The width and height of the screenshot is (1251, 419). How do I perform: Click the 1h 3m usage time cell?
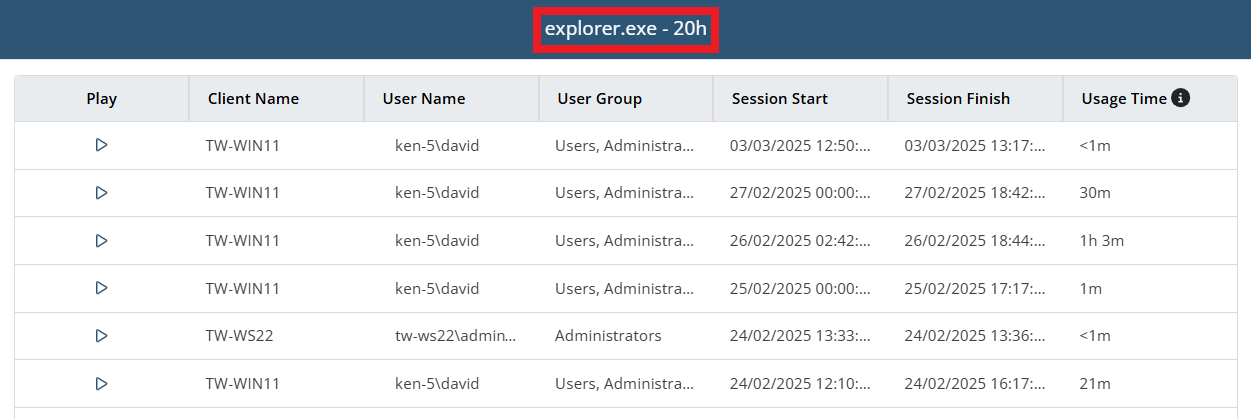tap(1104, 241)
